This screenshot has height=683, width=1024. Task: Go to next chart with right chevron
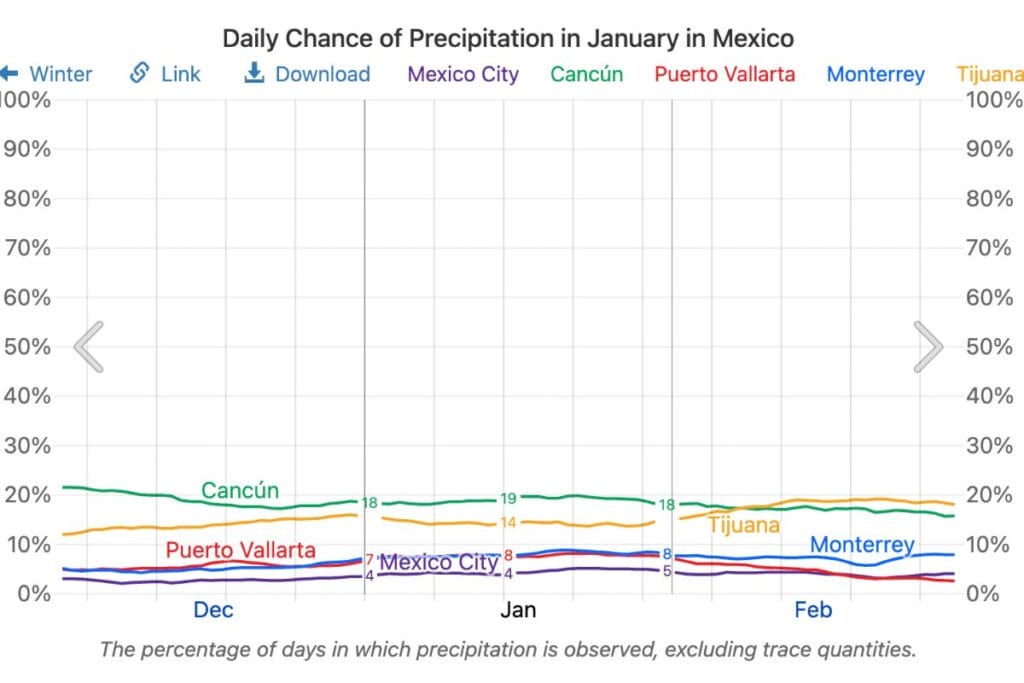(x=928, y=346)
